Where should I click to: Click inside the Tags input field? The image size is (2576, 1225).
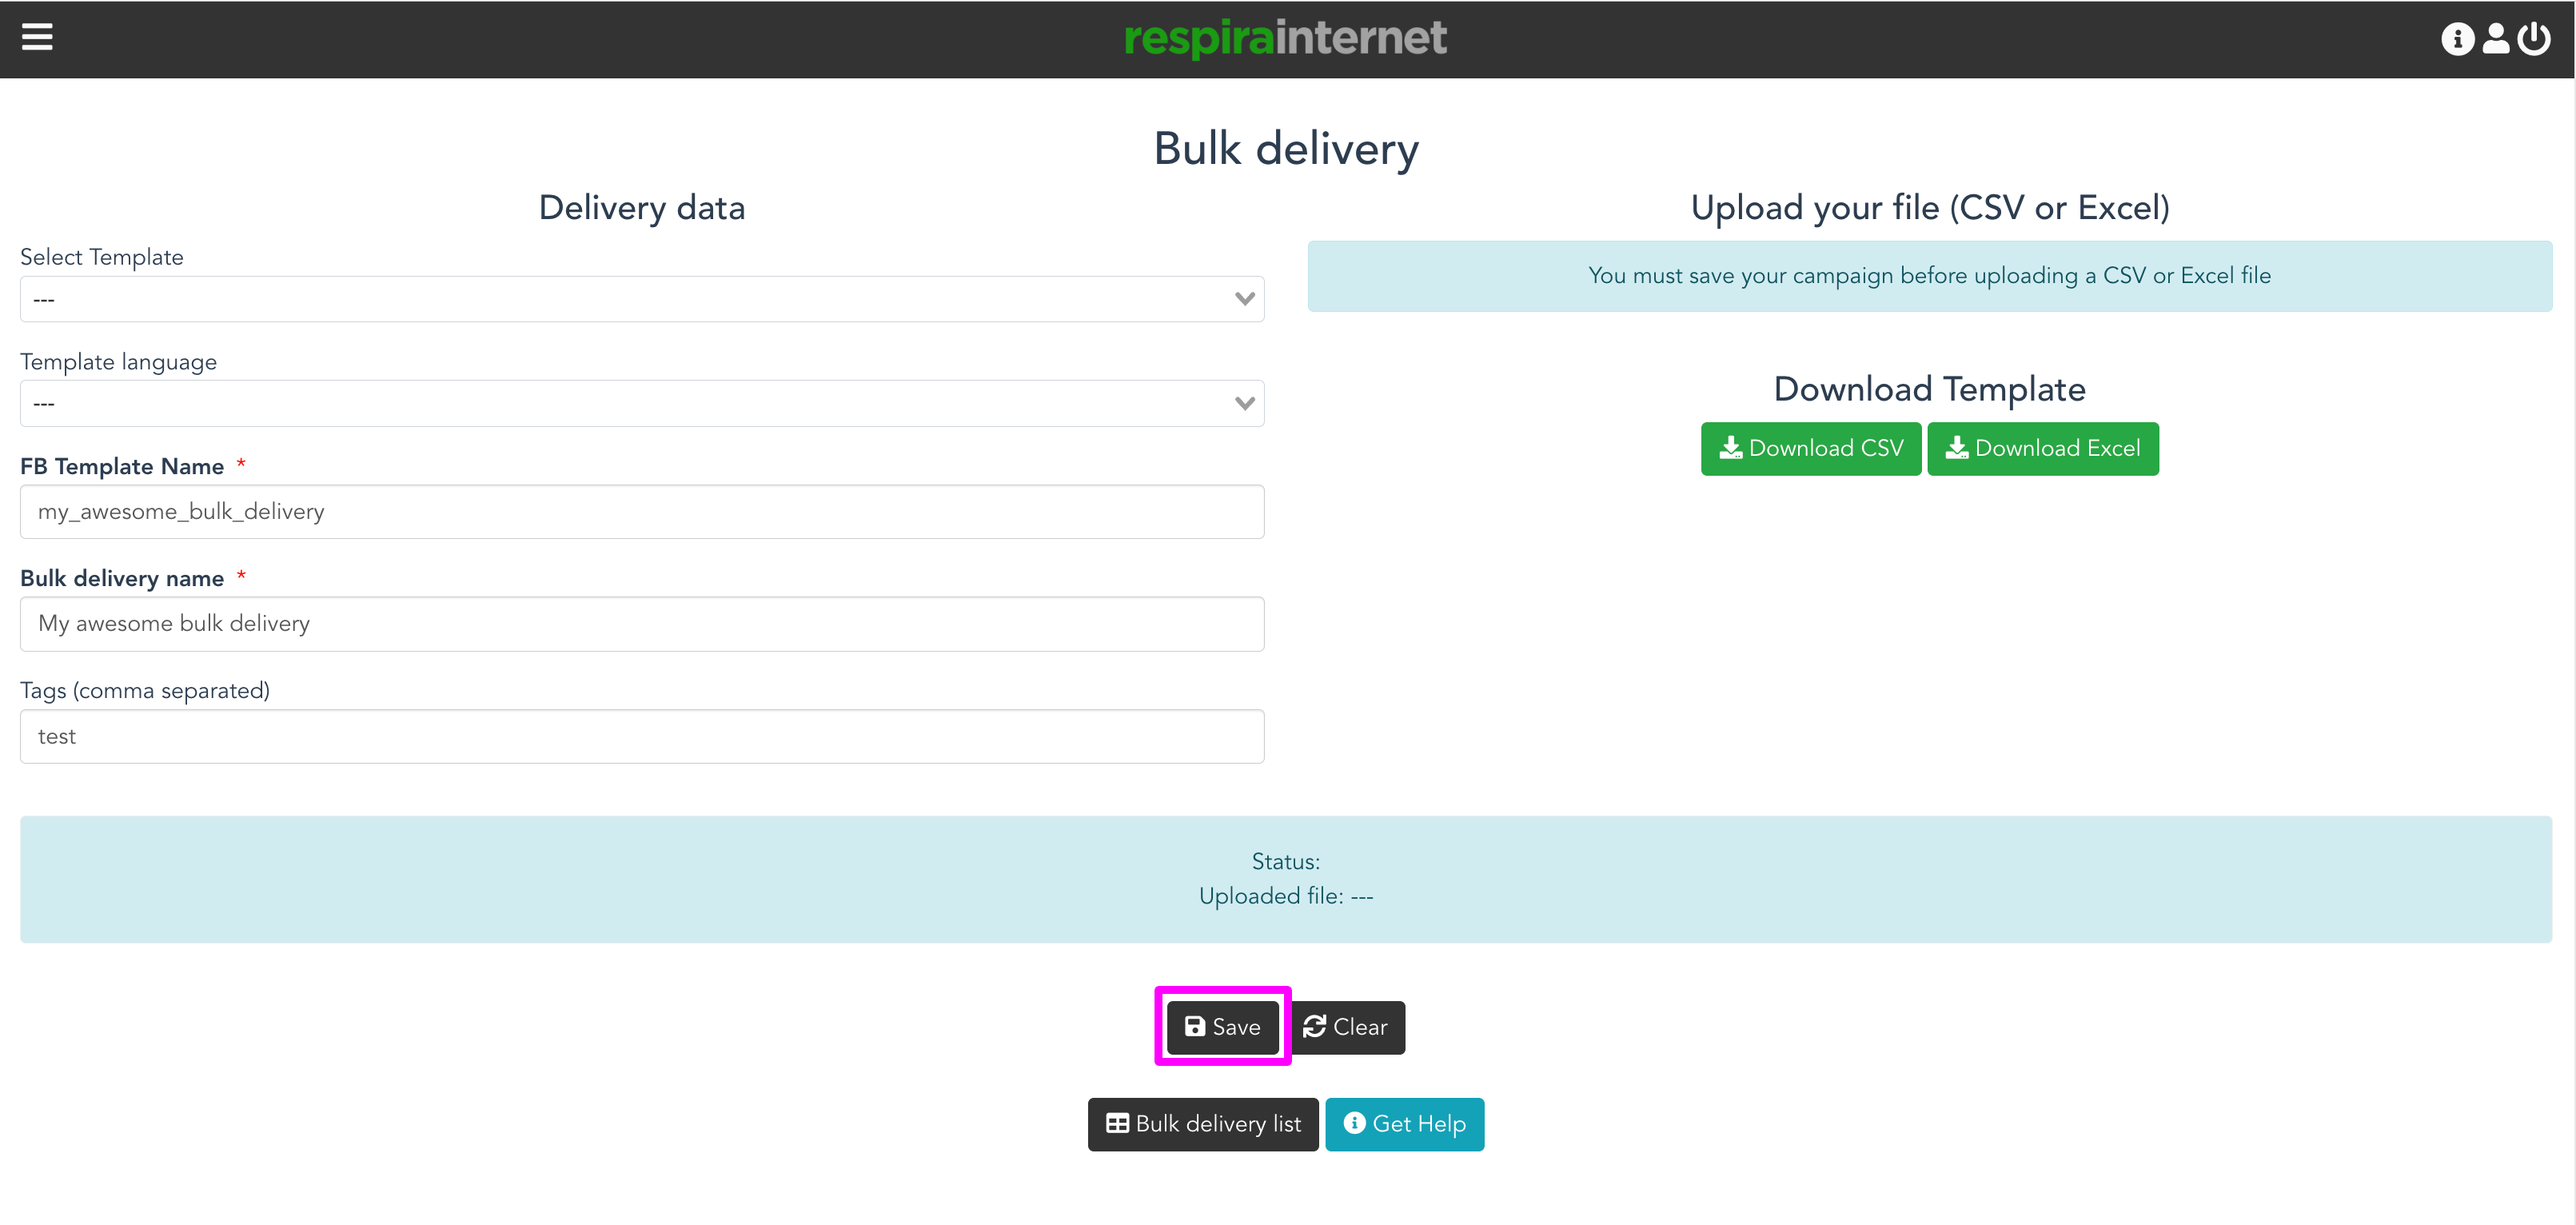(641, 736)
